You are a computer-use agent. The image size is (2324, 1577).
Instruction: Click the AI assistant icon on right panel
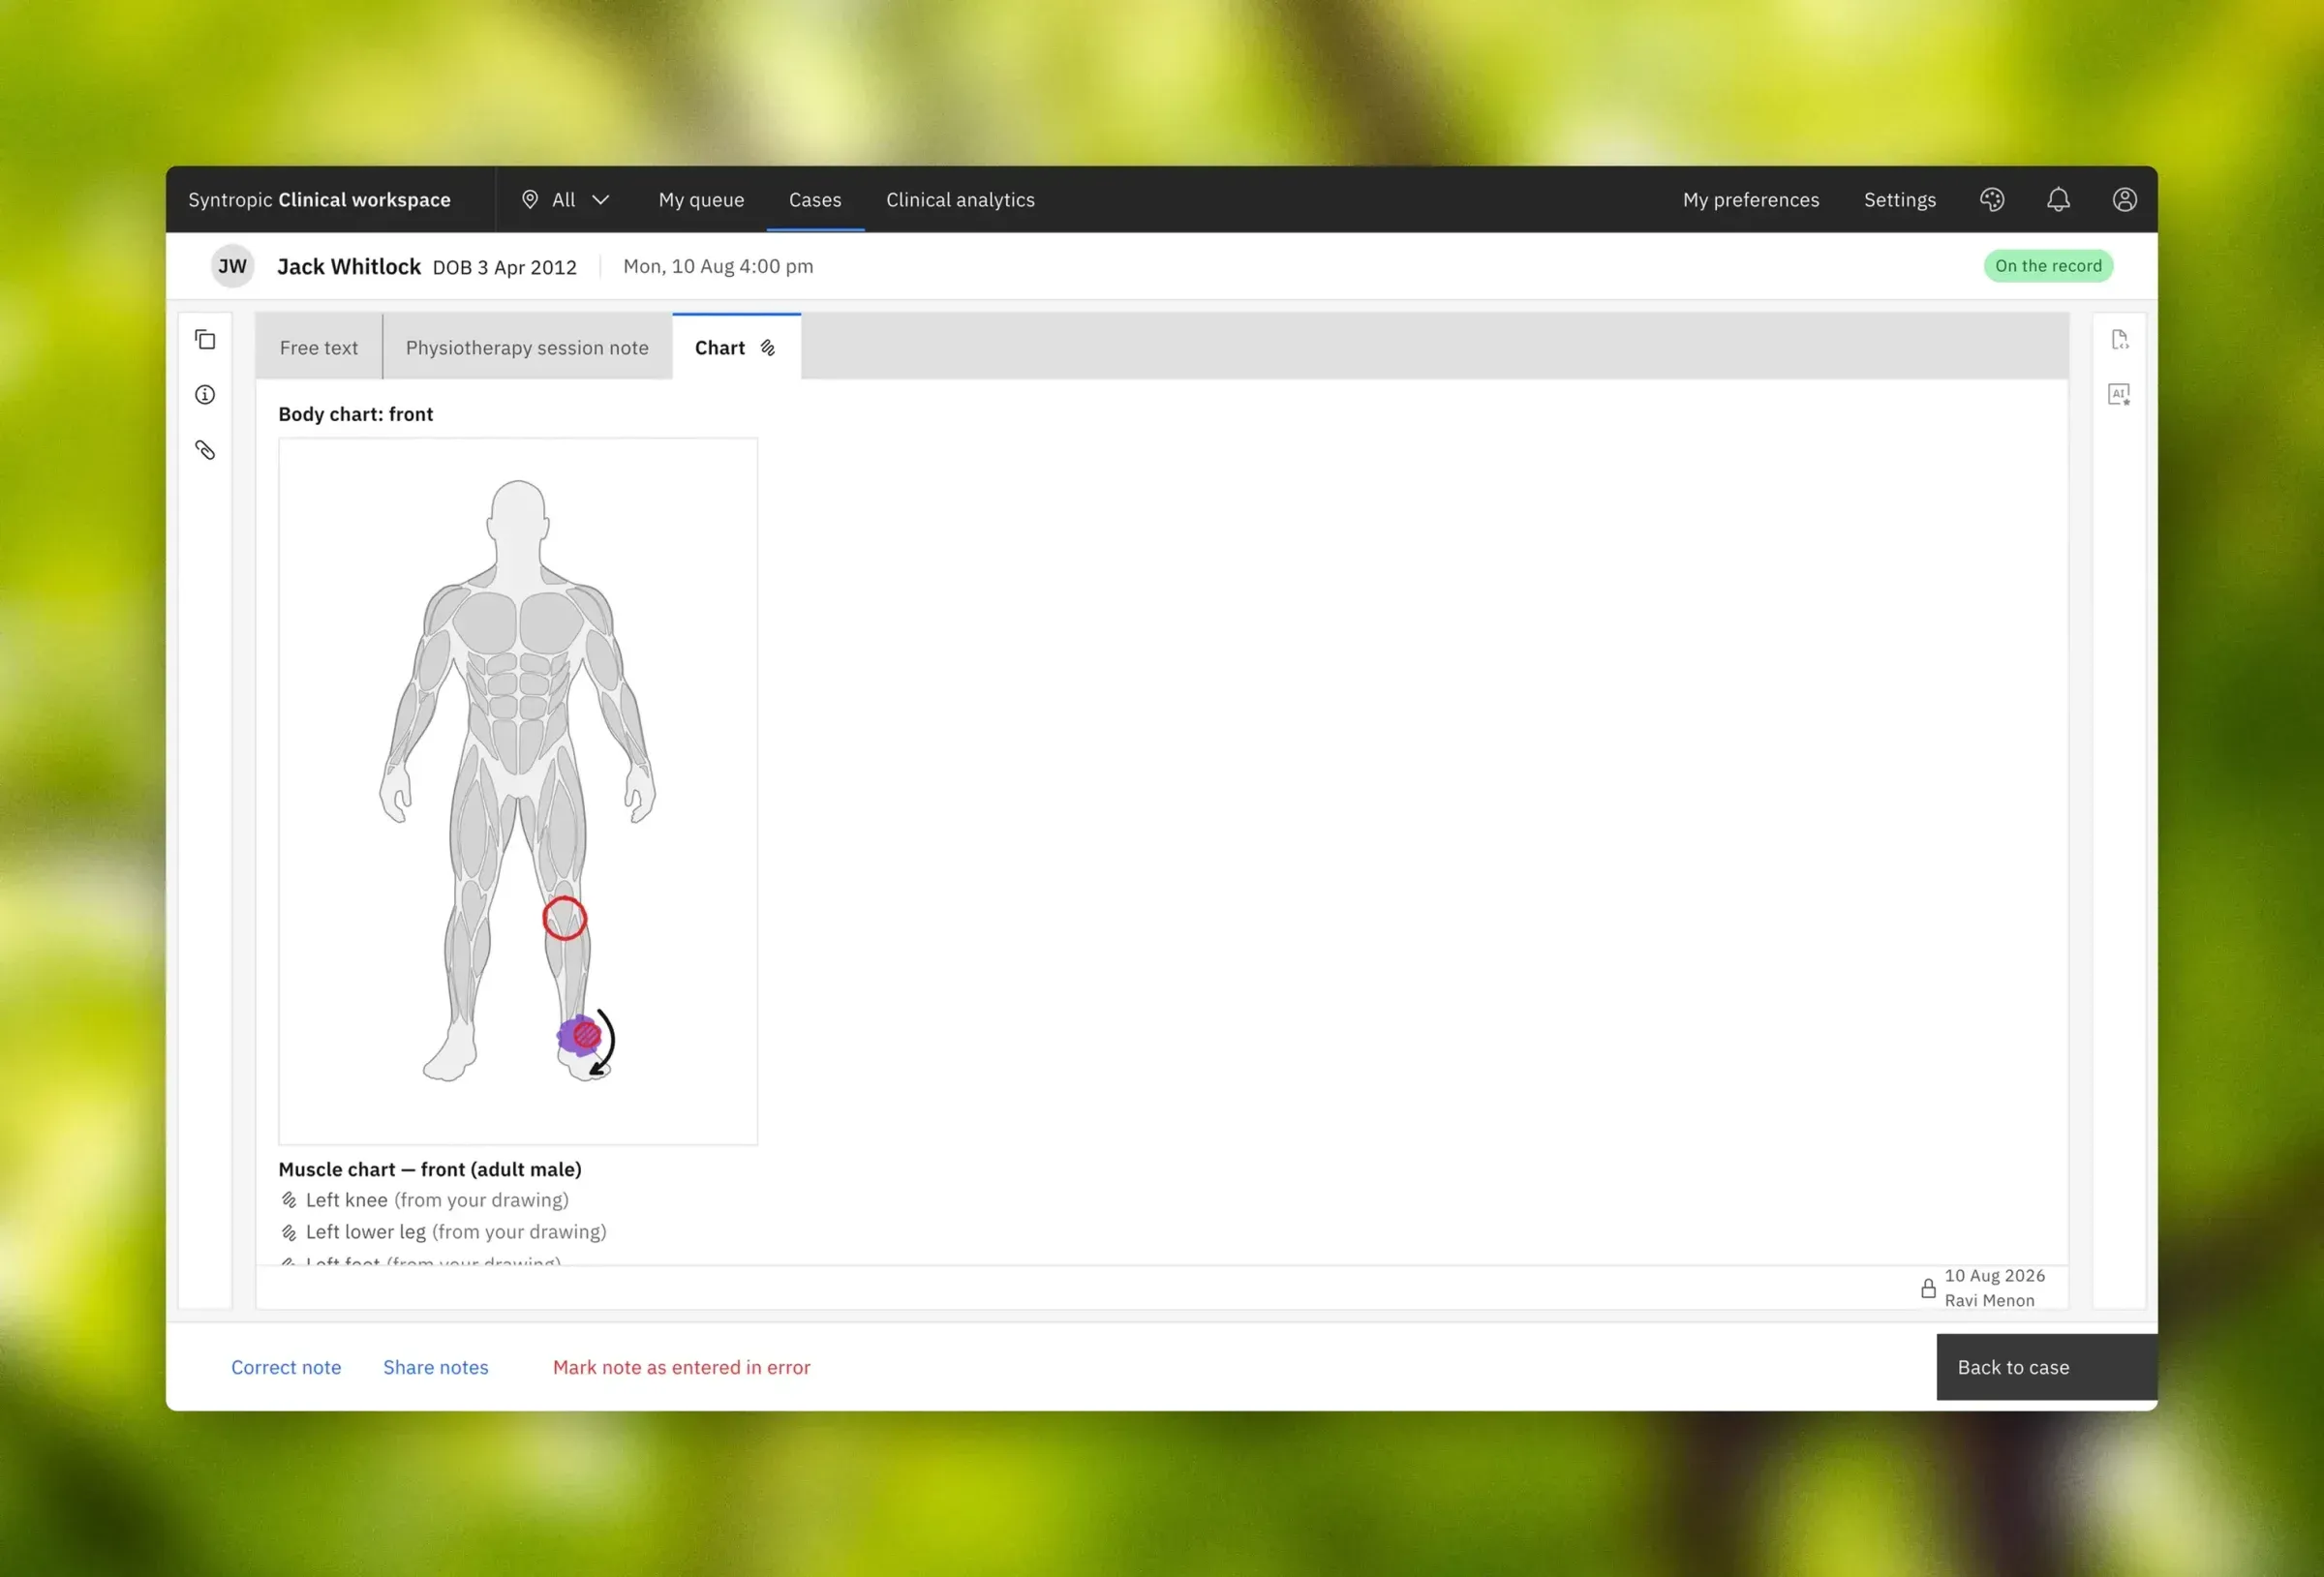(x=2119, y=395)
